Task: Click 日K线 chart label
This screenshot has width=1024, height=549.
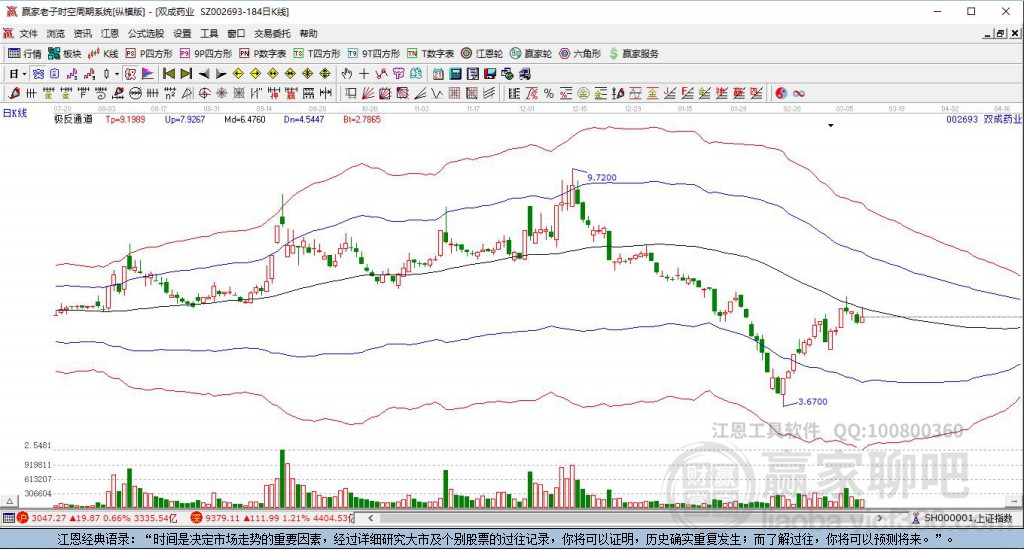Action: (x=15, y=113)
